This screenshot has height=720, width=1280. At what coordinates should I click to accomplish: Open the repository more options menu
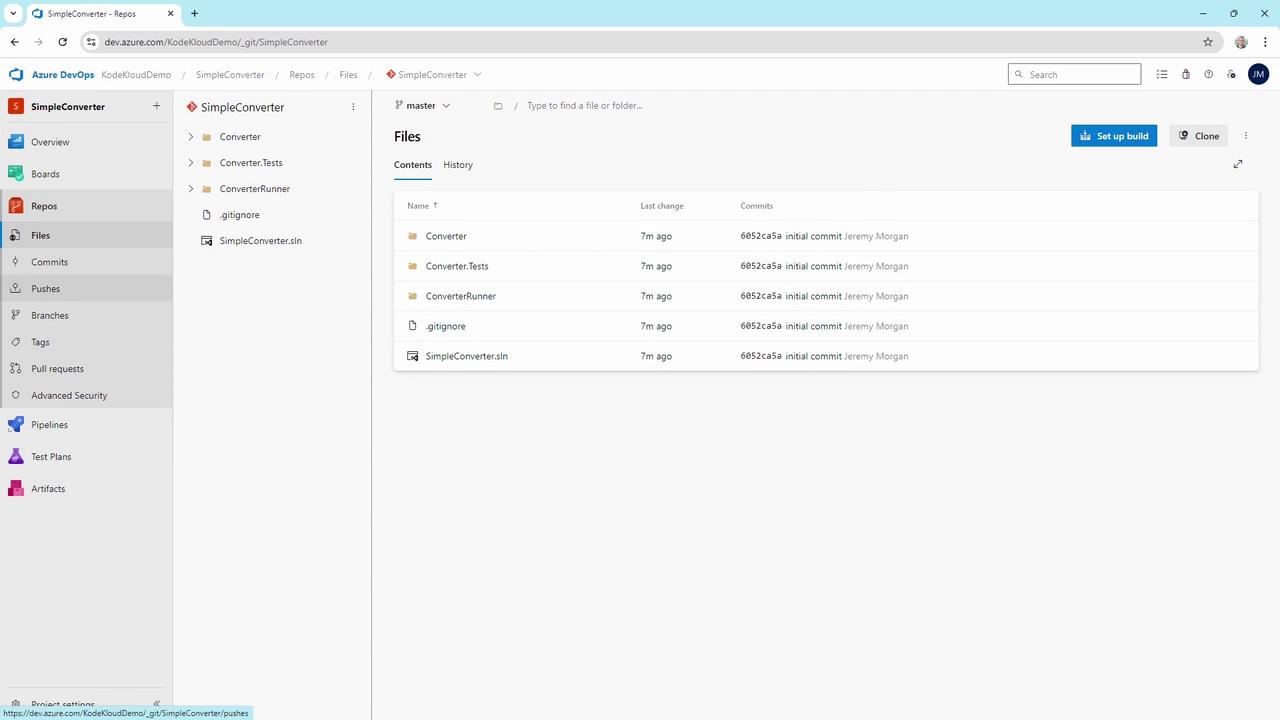(353, 107)
